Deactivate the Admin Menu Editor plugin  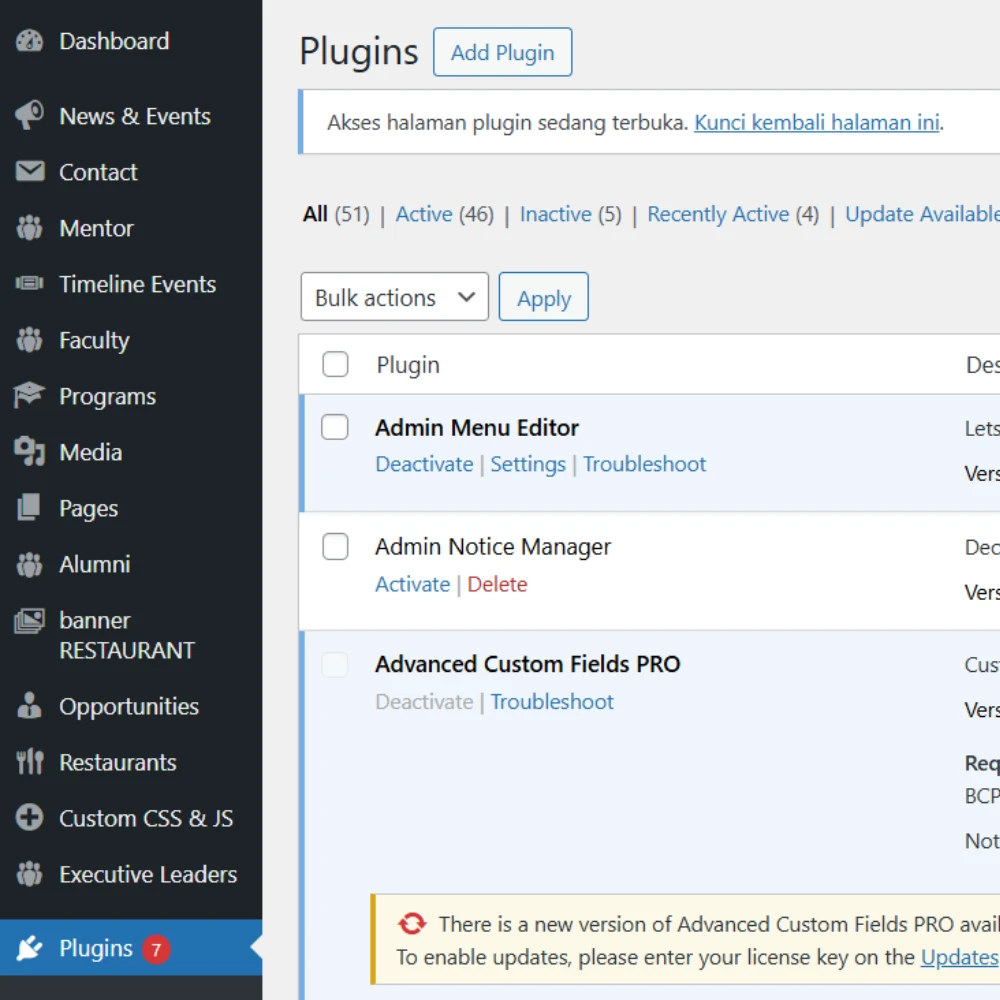click(424, 464)
